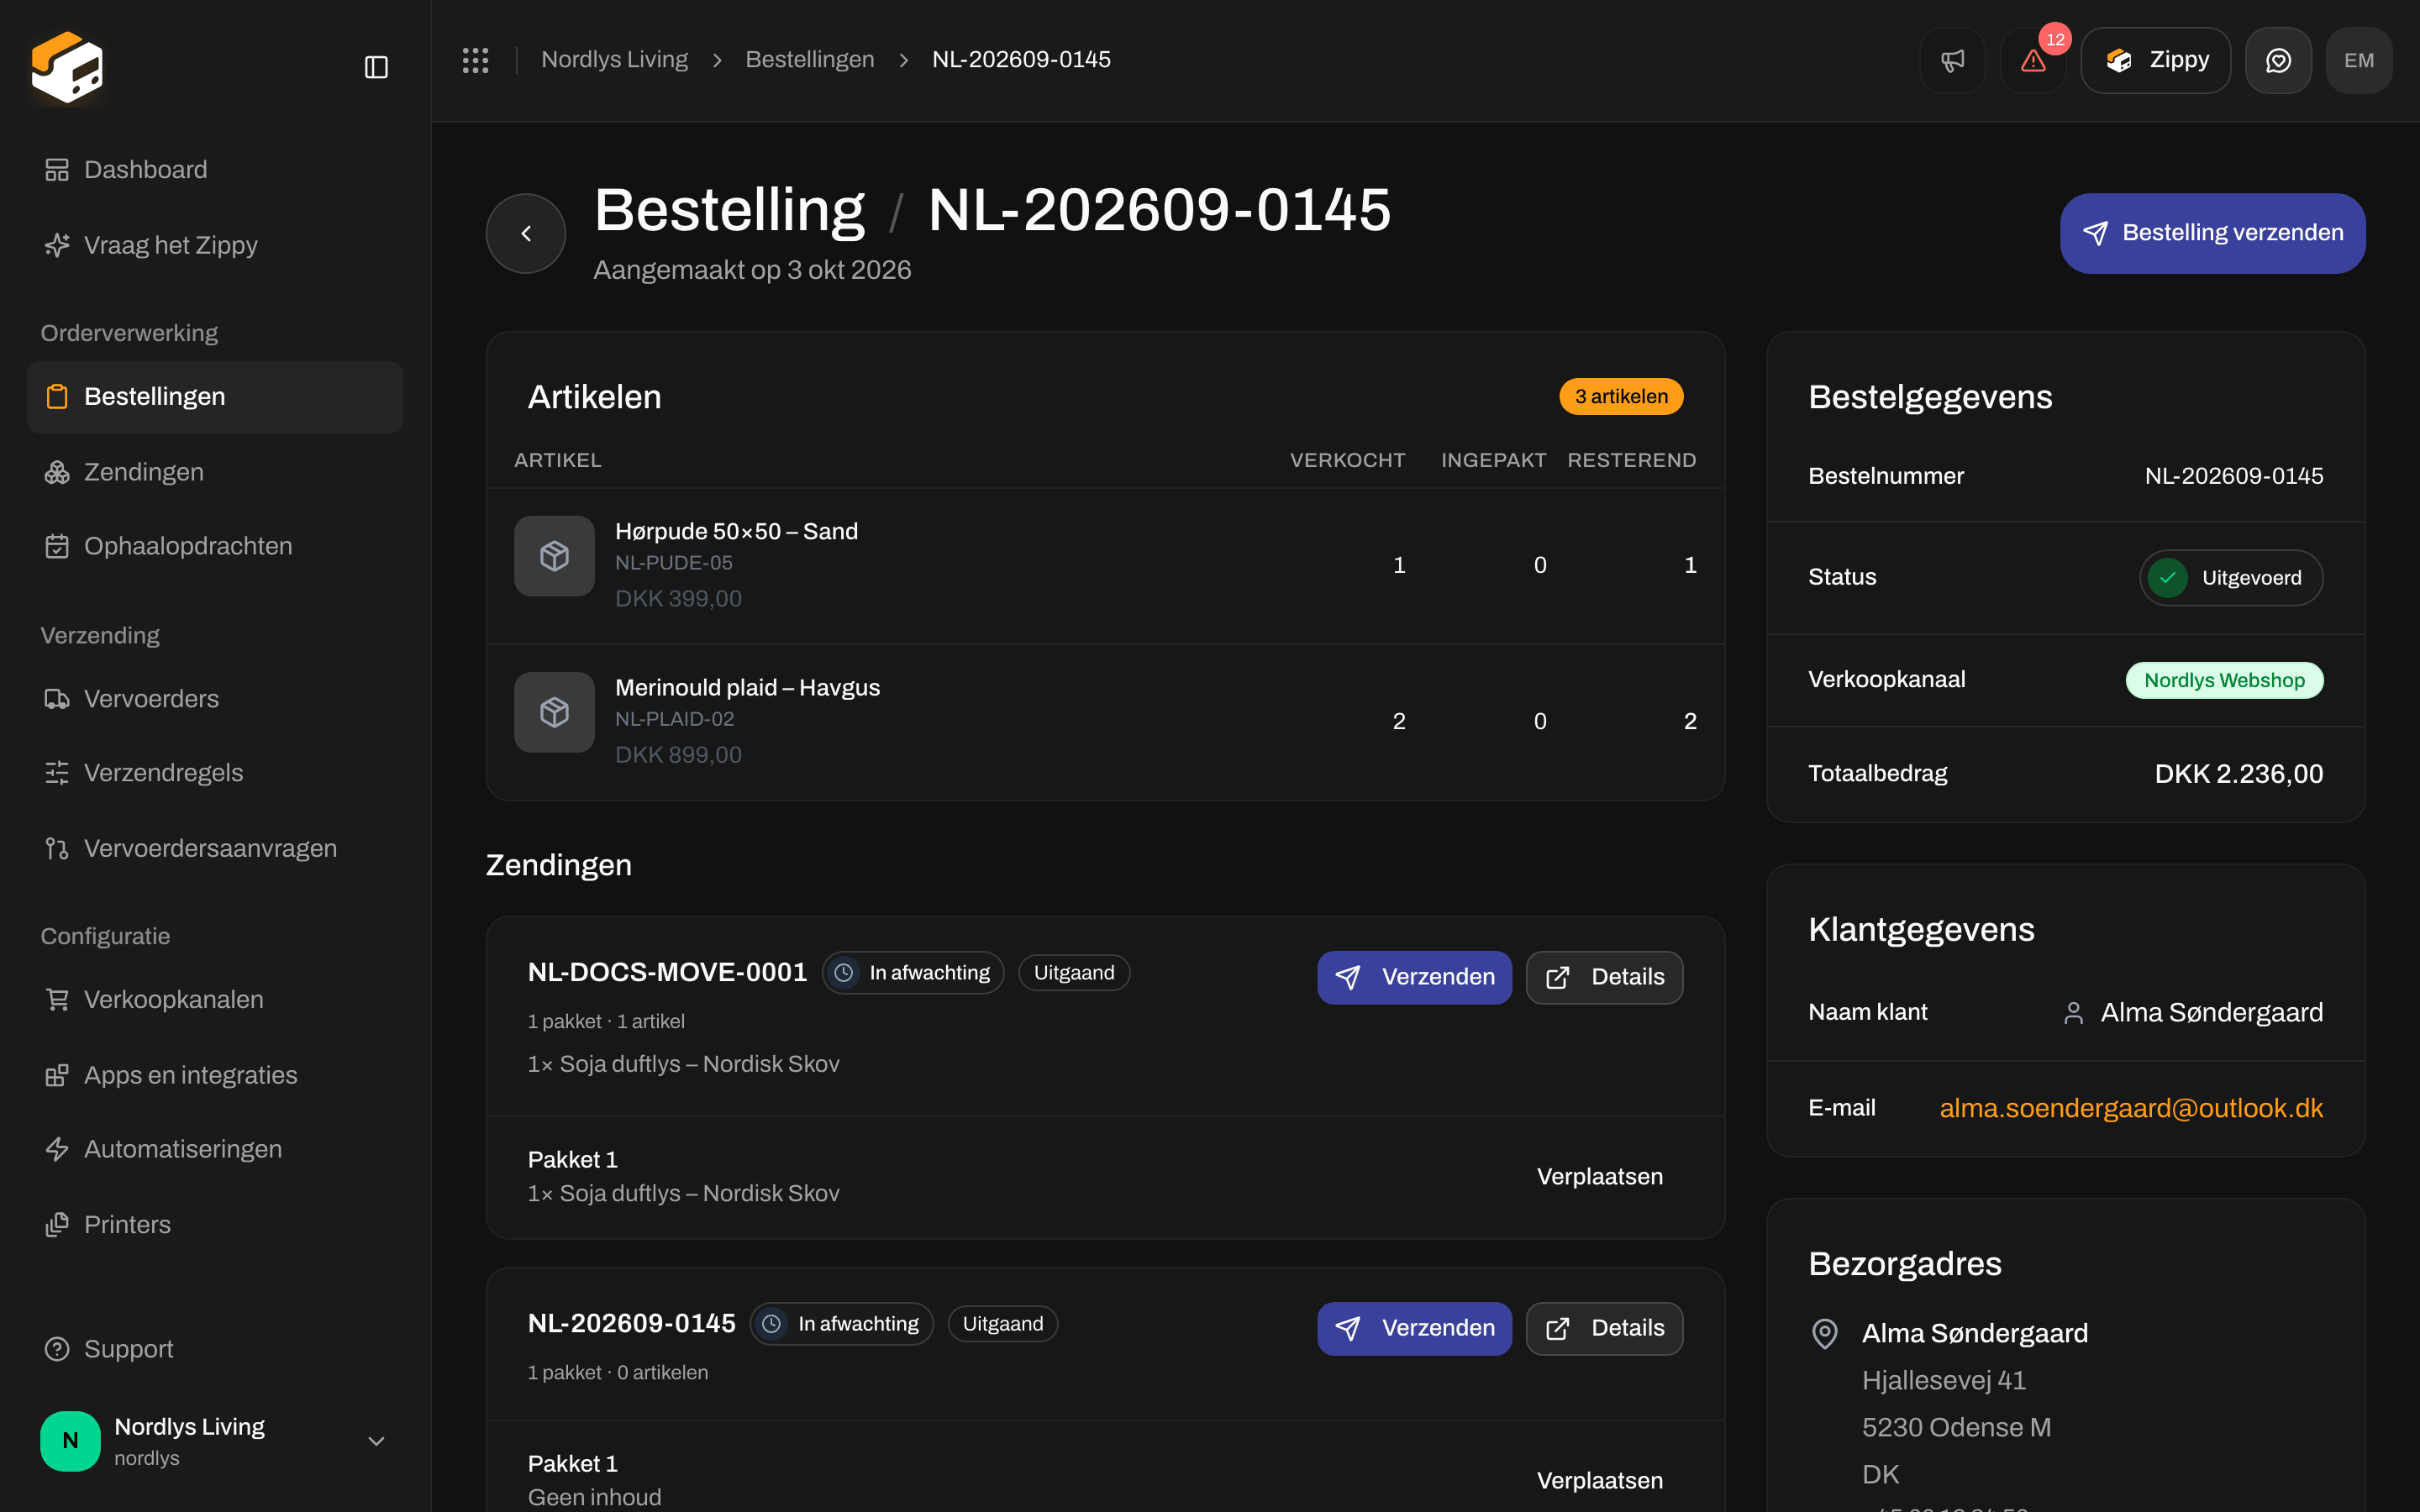Viewport: 2420px width, 1512px height.
Task: Open Apps en integraties
Action: coord(215,1075)
